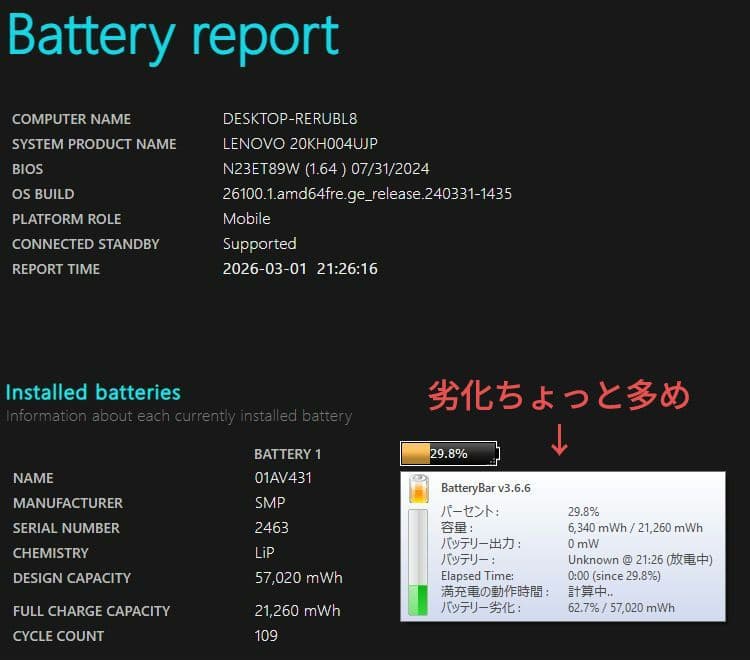Select the '満充電の動作時間' label
750x660 pixels.
[x=495, y=592]
